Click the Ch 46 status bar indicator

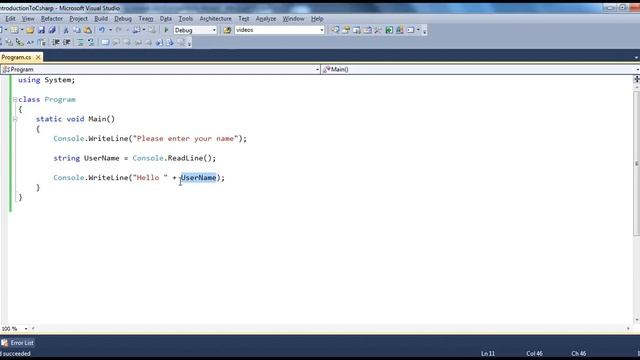coord(579,353)
